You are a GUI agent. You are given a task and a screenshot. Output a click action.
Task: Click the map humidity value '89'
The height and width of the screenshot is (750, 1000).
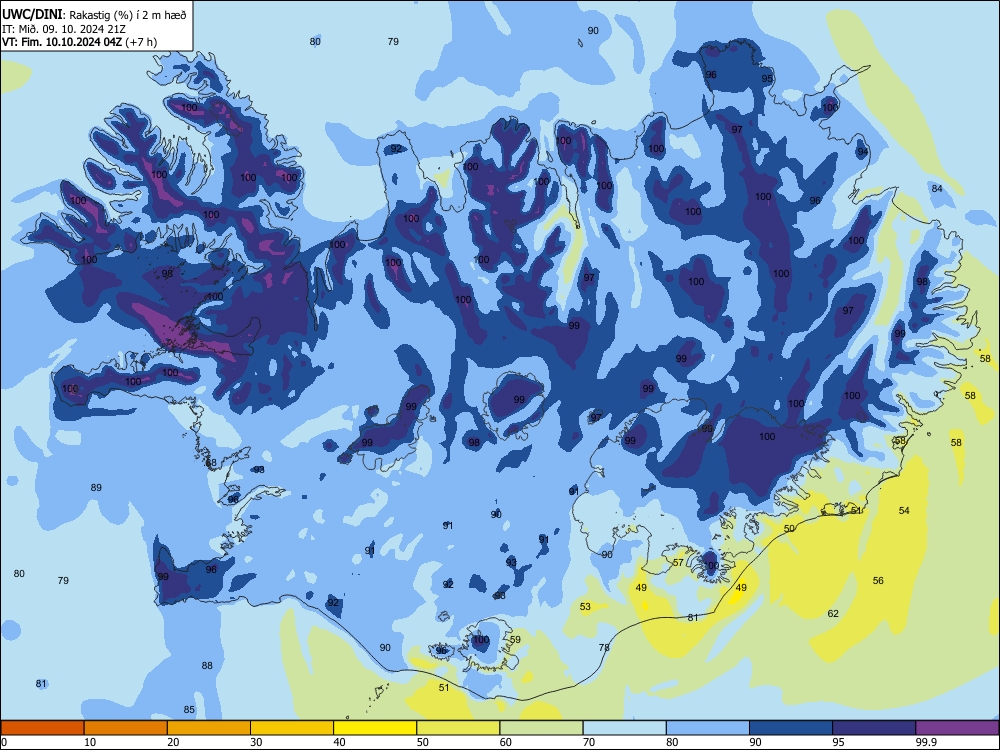[96, 487]
